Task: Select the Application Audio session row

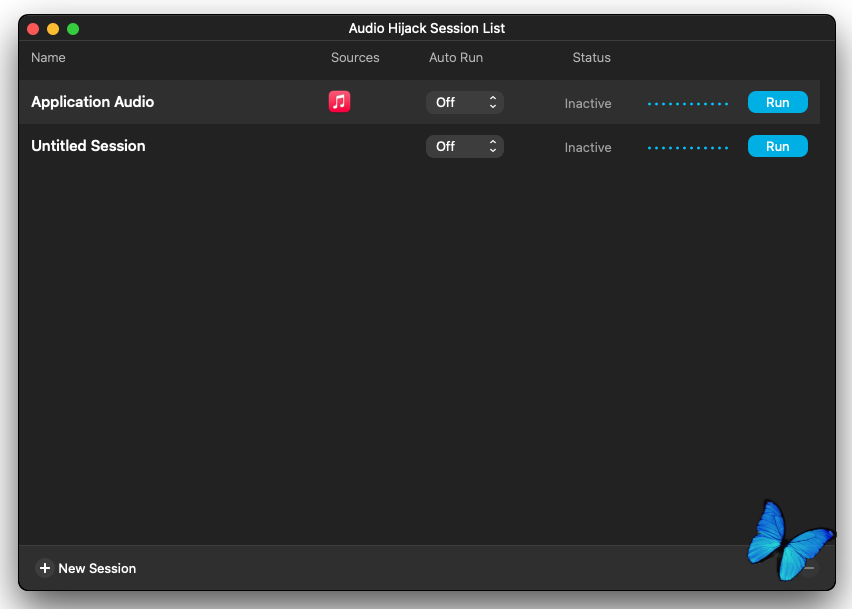Action: click(x=200, y=102)
